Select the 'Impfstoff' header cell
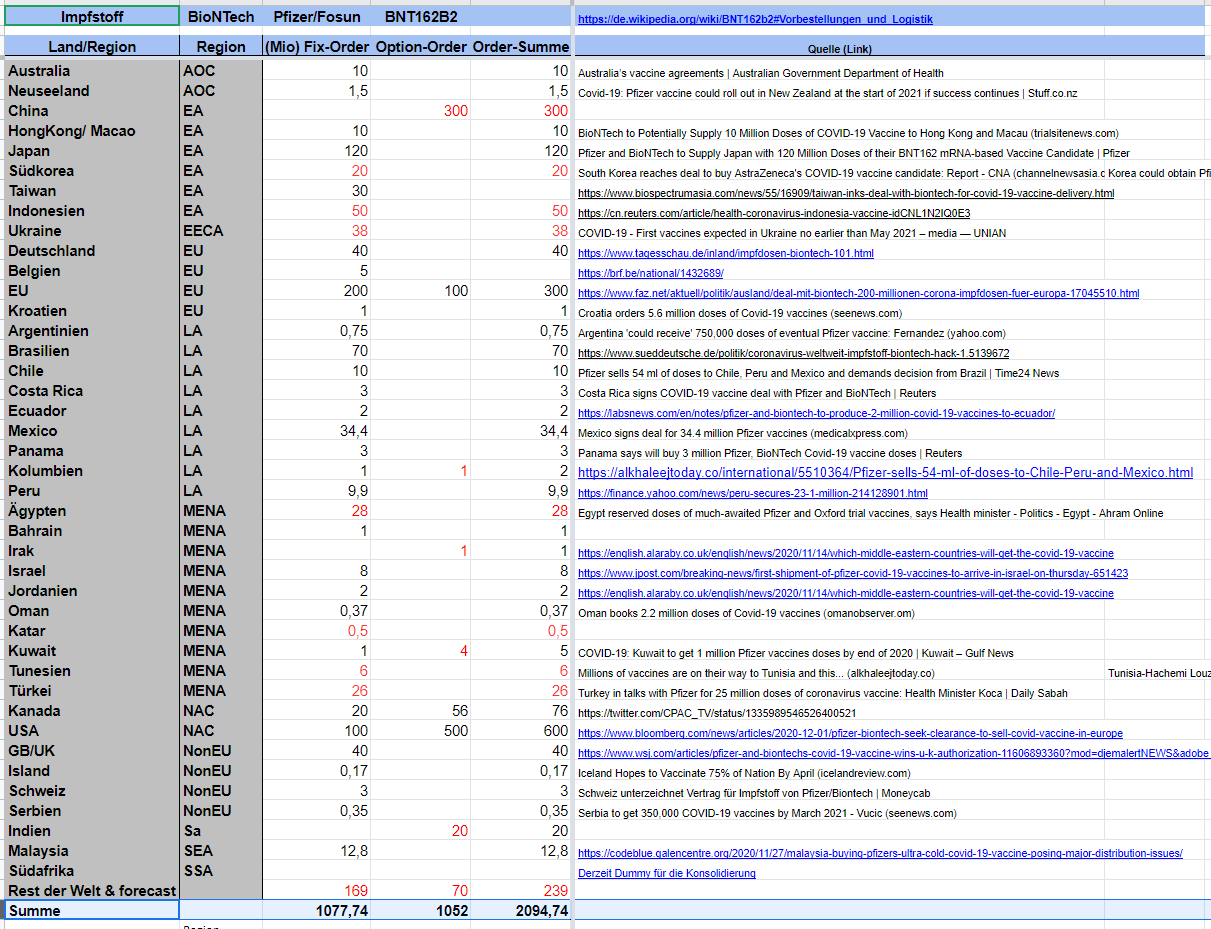The height and width of the screenshot is (929, 1211). coord(92,17)
